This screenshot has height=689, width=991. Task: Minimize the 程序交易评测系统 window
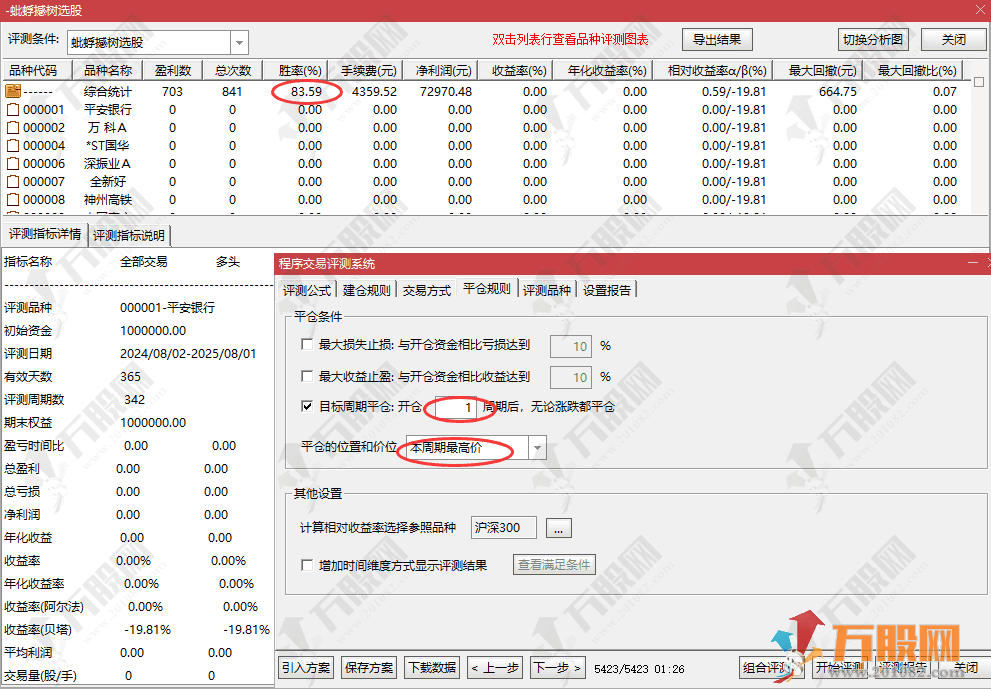pyautogui.click(x=972, y=263)
